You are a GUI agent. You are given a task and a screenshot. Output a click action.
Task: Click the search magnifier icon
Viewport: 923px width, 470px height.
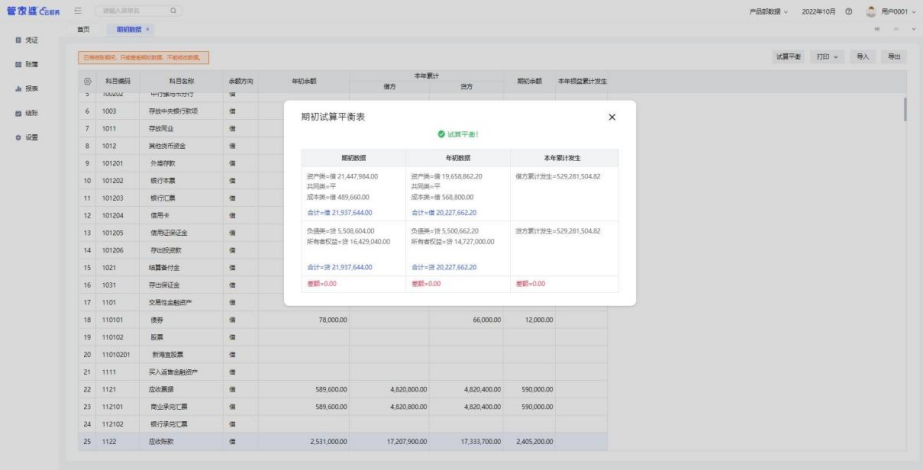[x=173, y=10]
